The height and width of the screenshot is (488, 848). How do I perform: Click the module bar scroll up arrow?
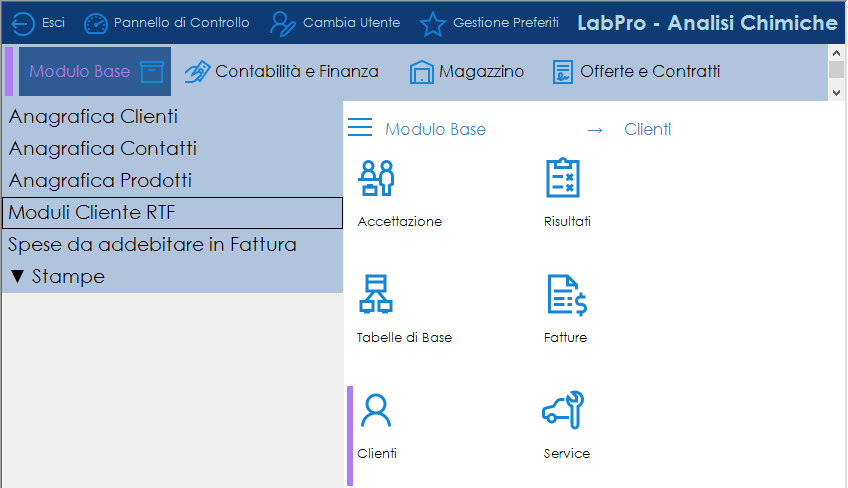pyautogui.click(x=836, y=53)
